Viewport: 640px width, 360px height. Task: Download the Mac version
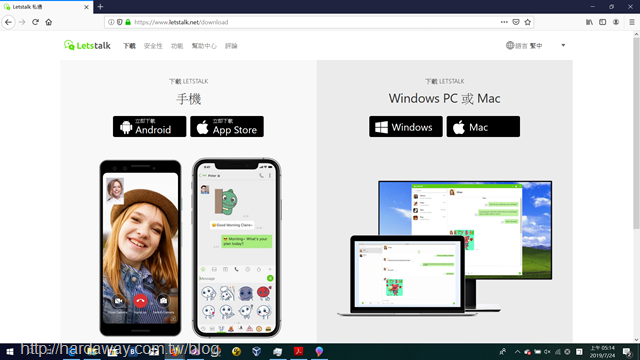pos(483,127)
